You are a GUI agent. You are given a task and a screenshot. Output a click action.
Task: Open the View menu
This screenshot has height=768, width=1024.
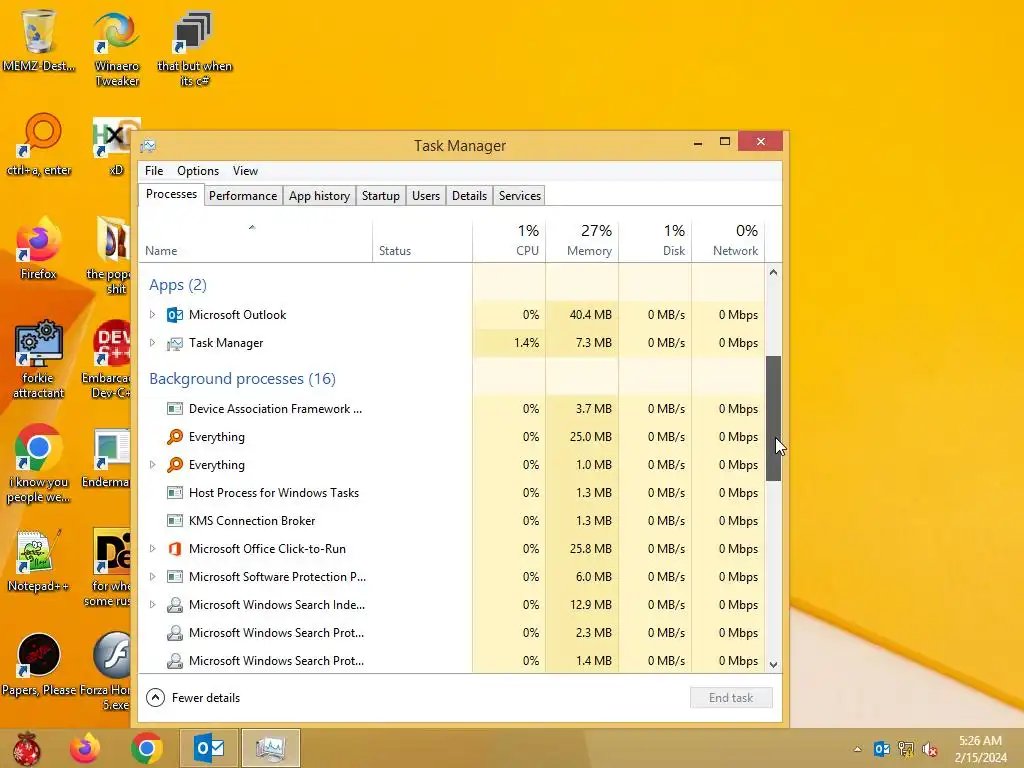[246, 171]
